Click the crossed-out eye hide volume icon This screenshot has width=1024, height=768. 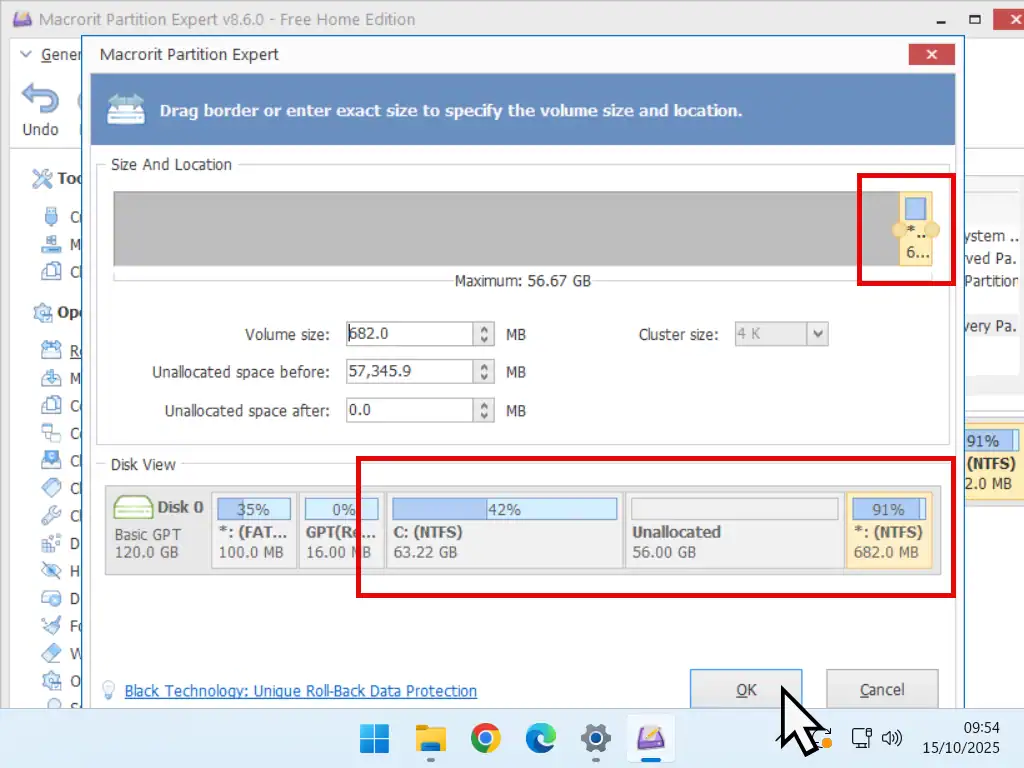click(x=51, y=570)
